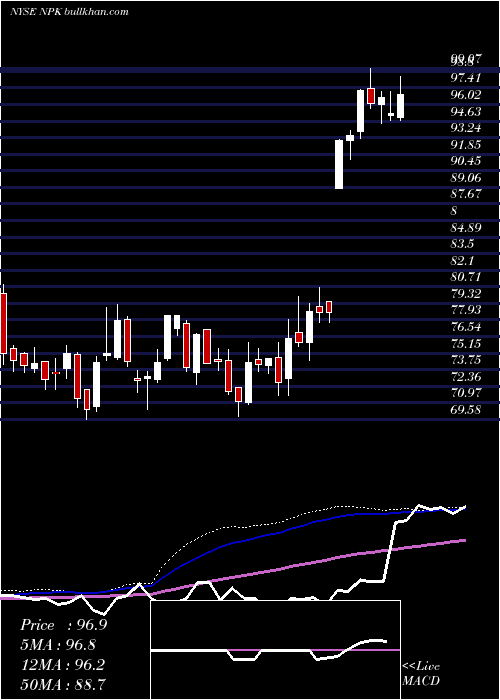500x700 pixels.
Task: Select the 79.32 axis value
Action: [466, 294]
